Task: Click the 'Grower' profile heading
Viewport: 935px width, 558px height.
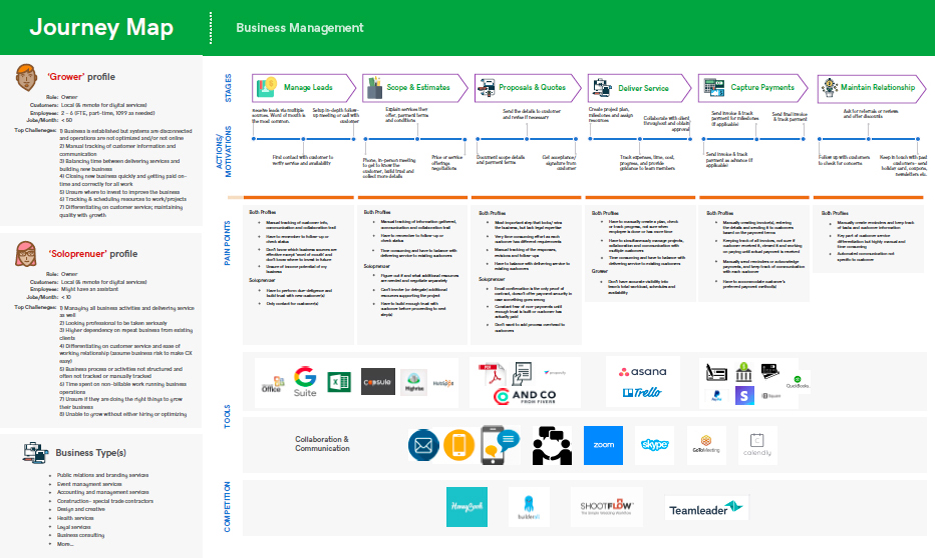Action: [x=81, y=77]
